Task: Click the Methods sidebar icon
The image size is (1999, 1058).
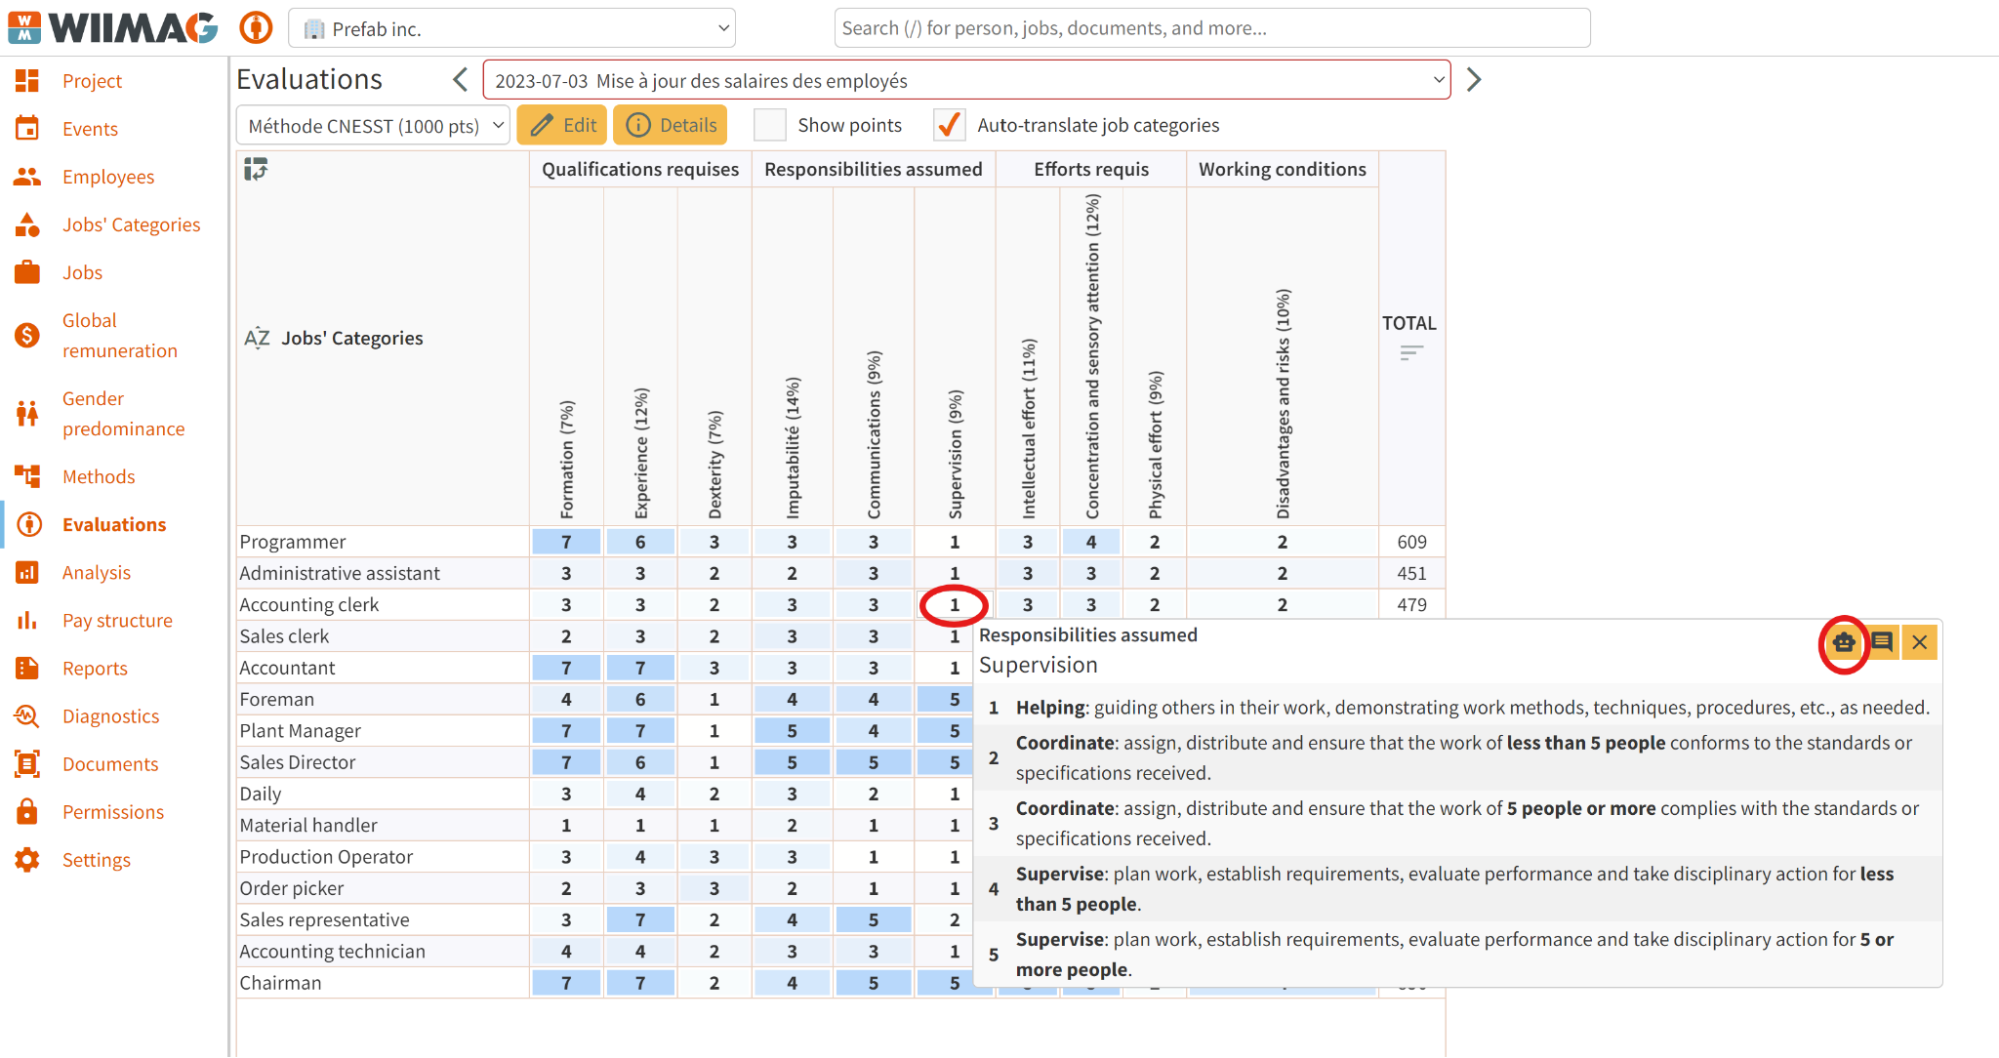Action: click(x=27, y=476)
